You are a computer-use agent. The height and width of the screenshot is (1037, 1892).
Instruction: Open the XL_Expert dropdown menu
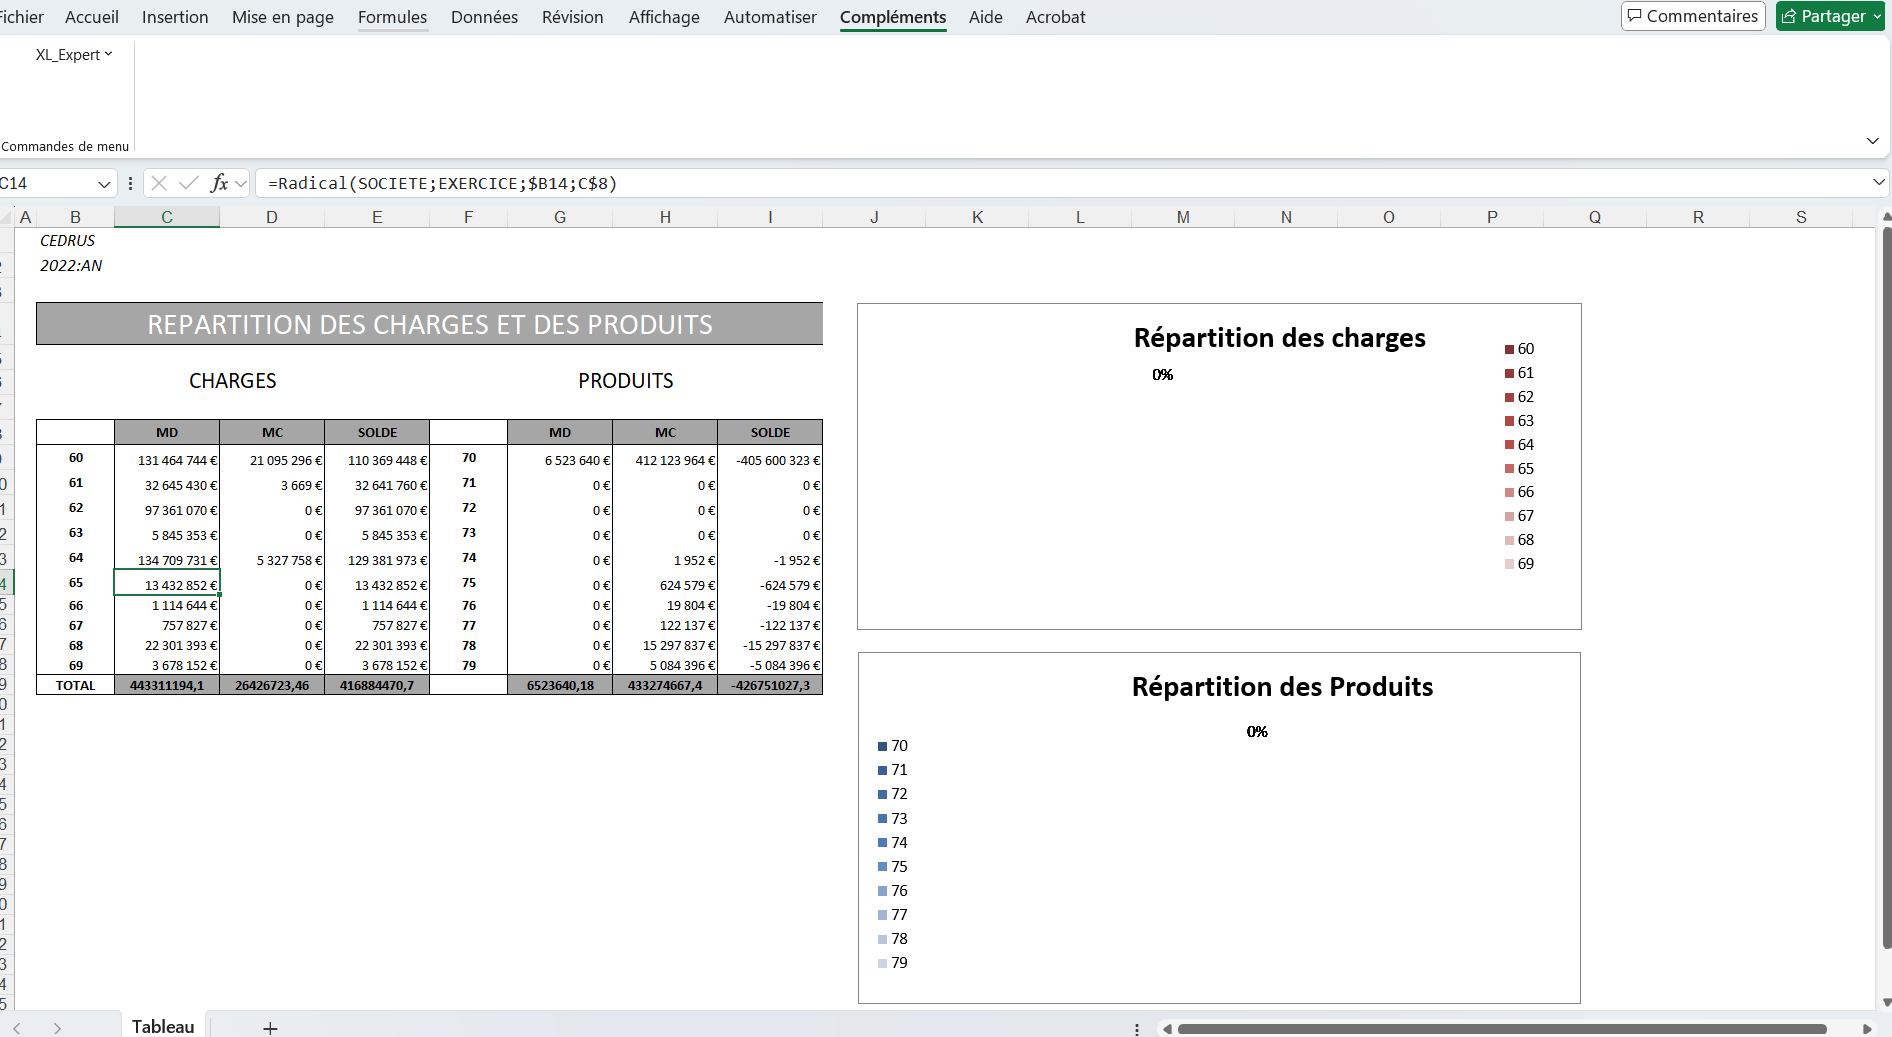tap(73, 55)
